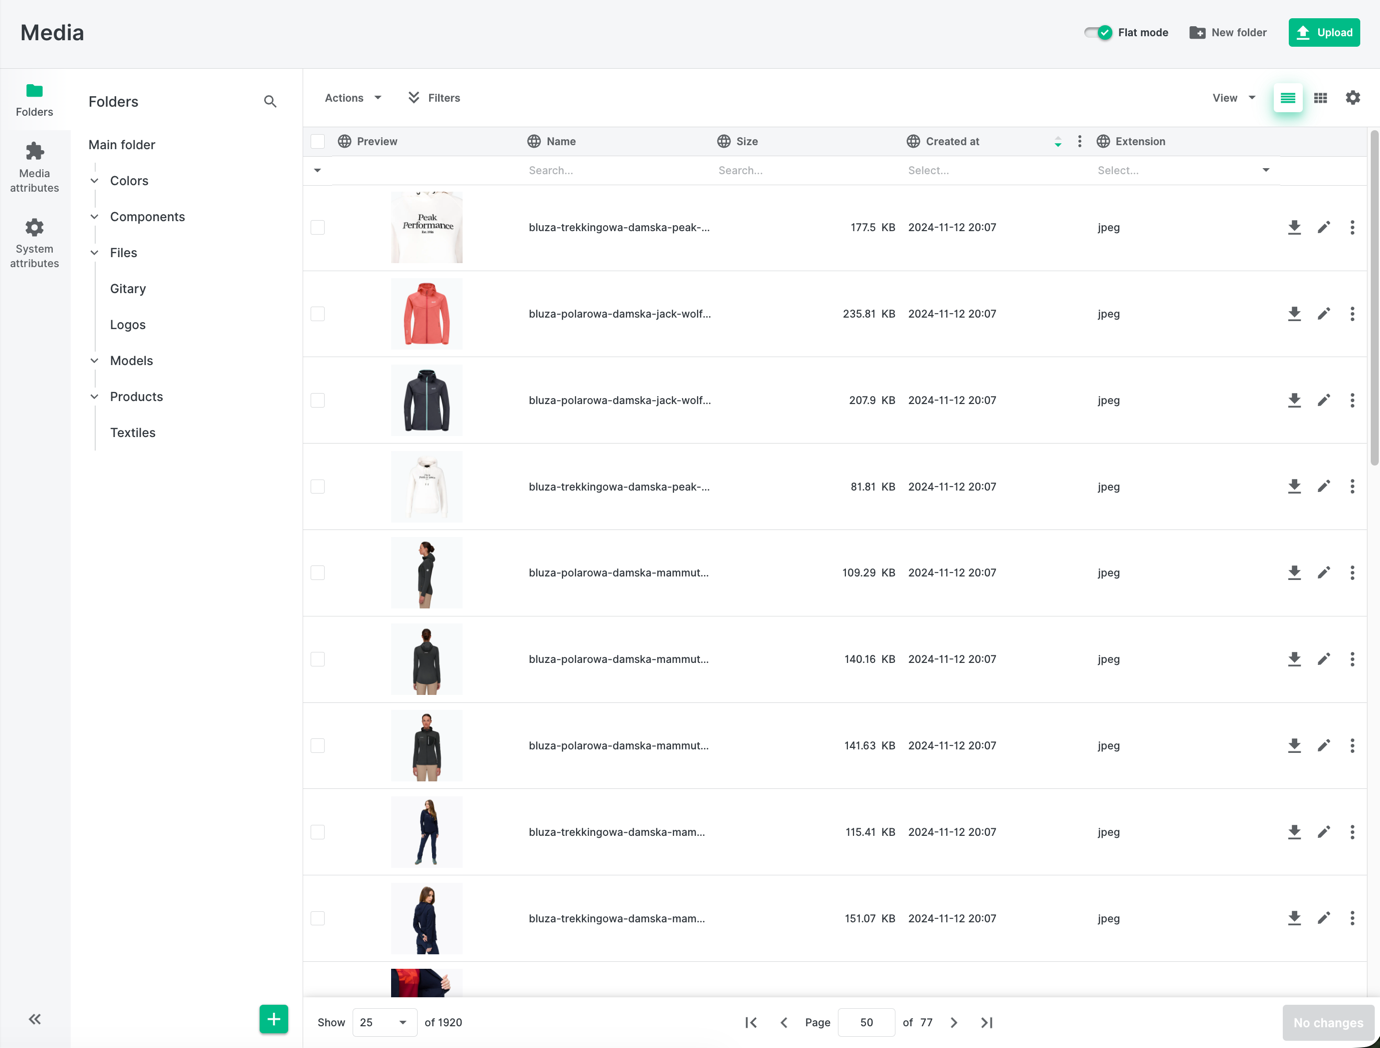Open the Actions dropdown
The height and width of the screenshot is (1048, 1380).
352,98
